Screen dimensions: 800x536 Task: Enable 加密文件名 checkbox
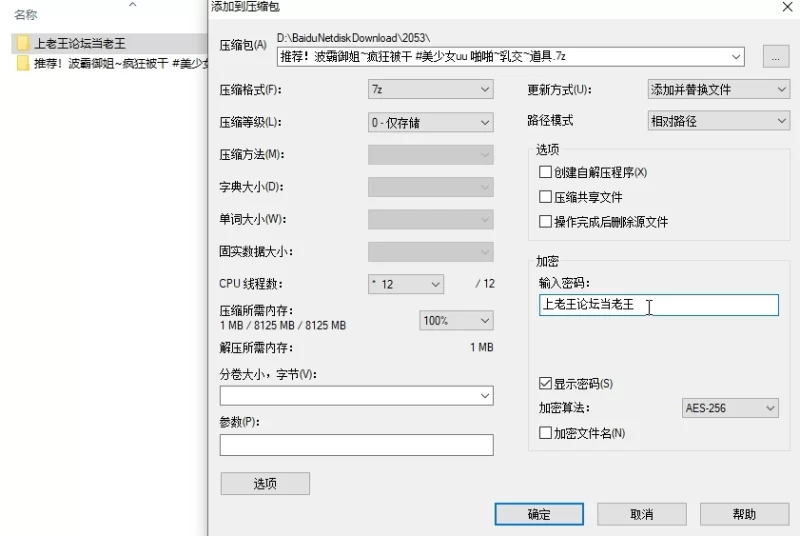coord(545,433)
